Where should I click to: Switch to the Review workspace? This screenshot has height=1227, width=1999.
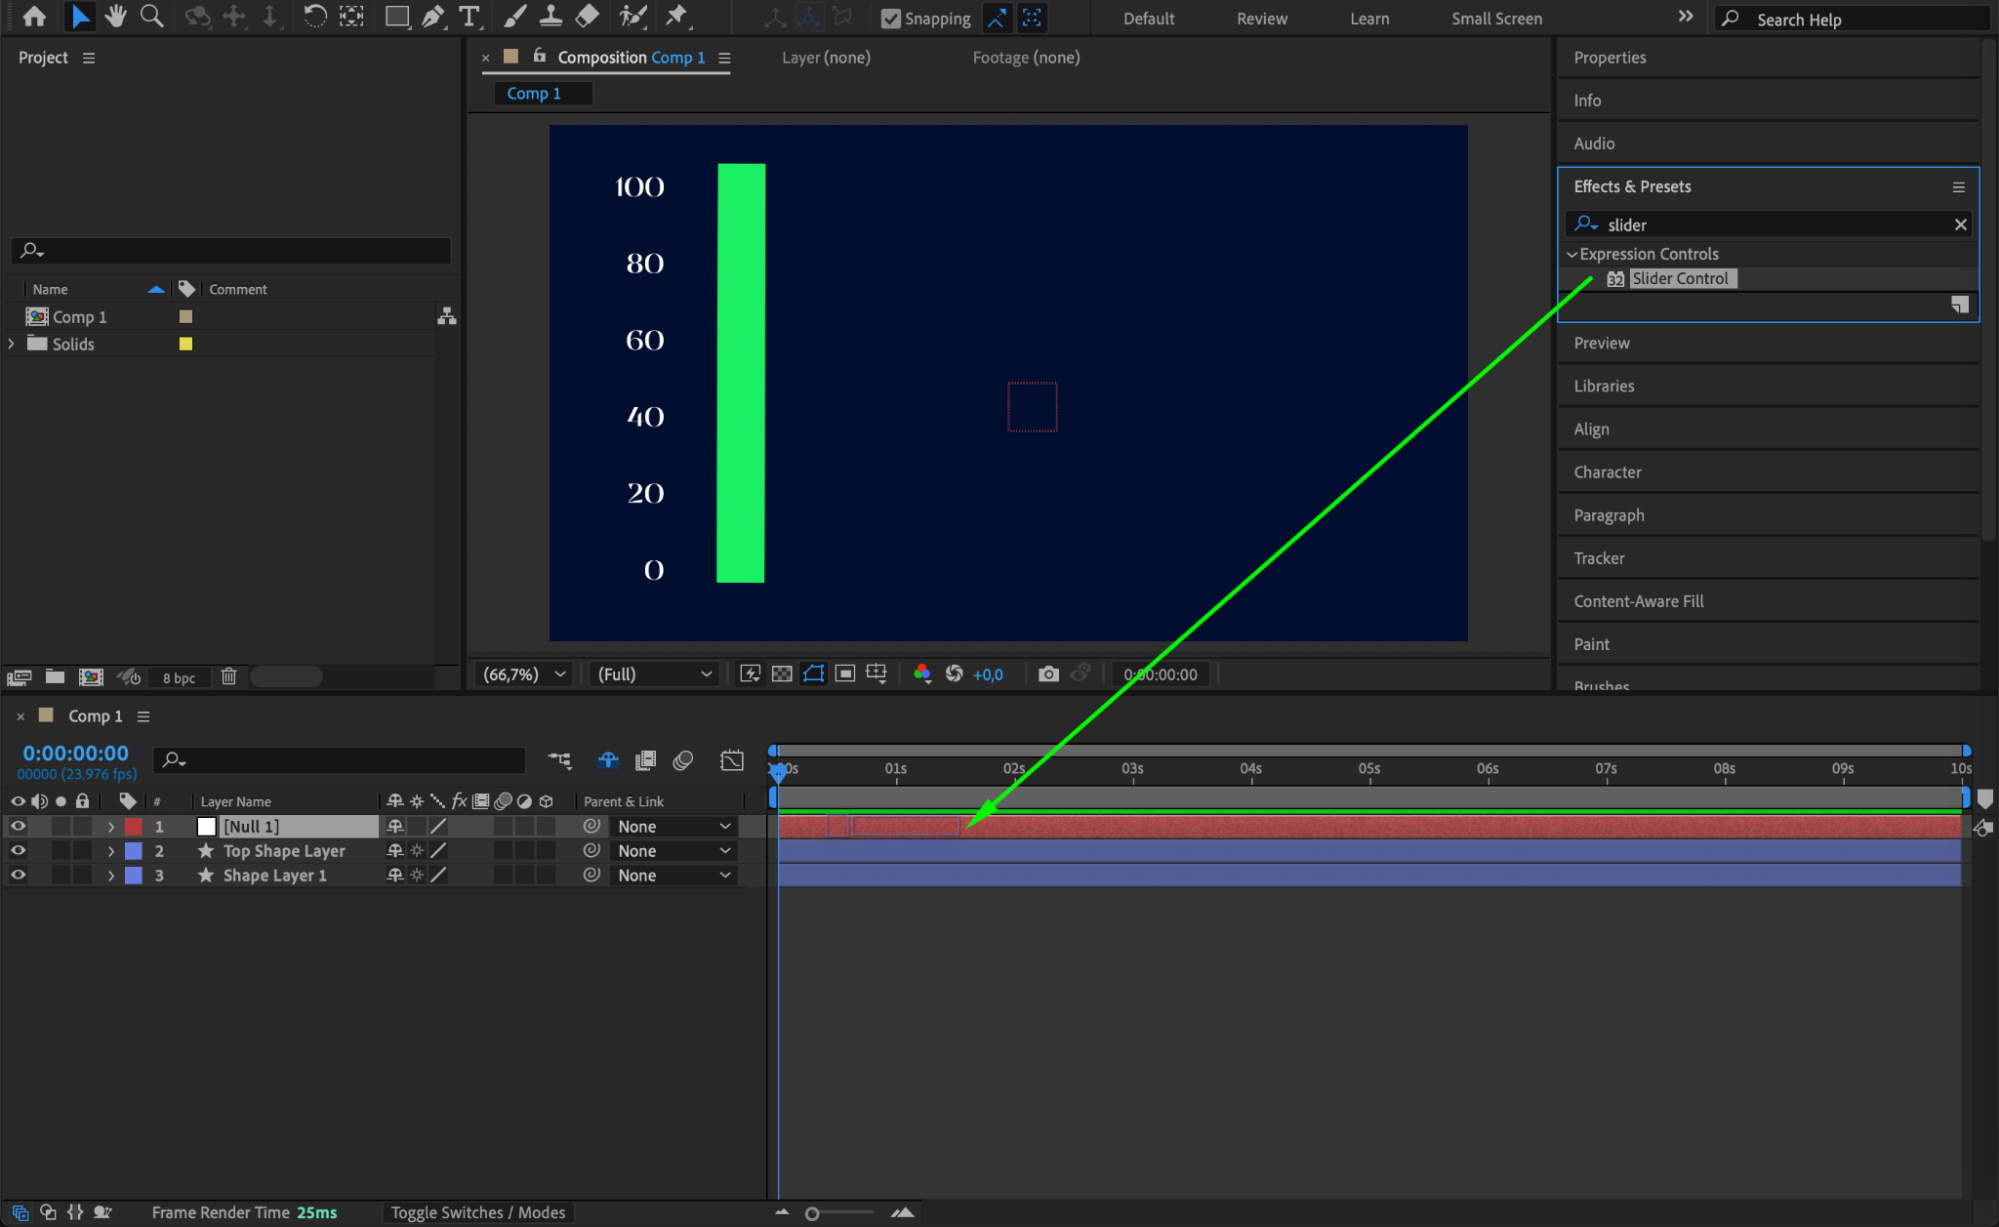(1261, 18)
